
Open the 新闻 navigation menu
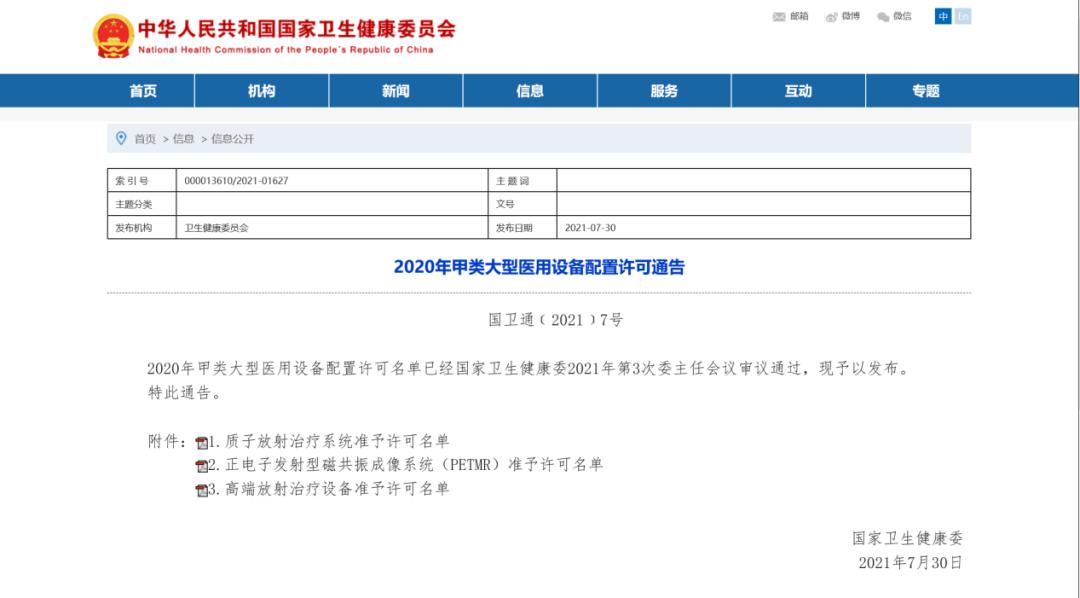point(396,90)
